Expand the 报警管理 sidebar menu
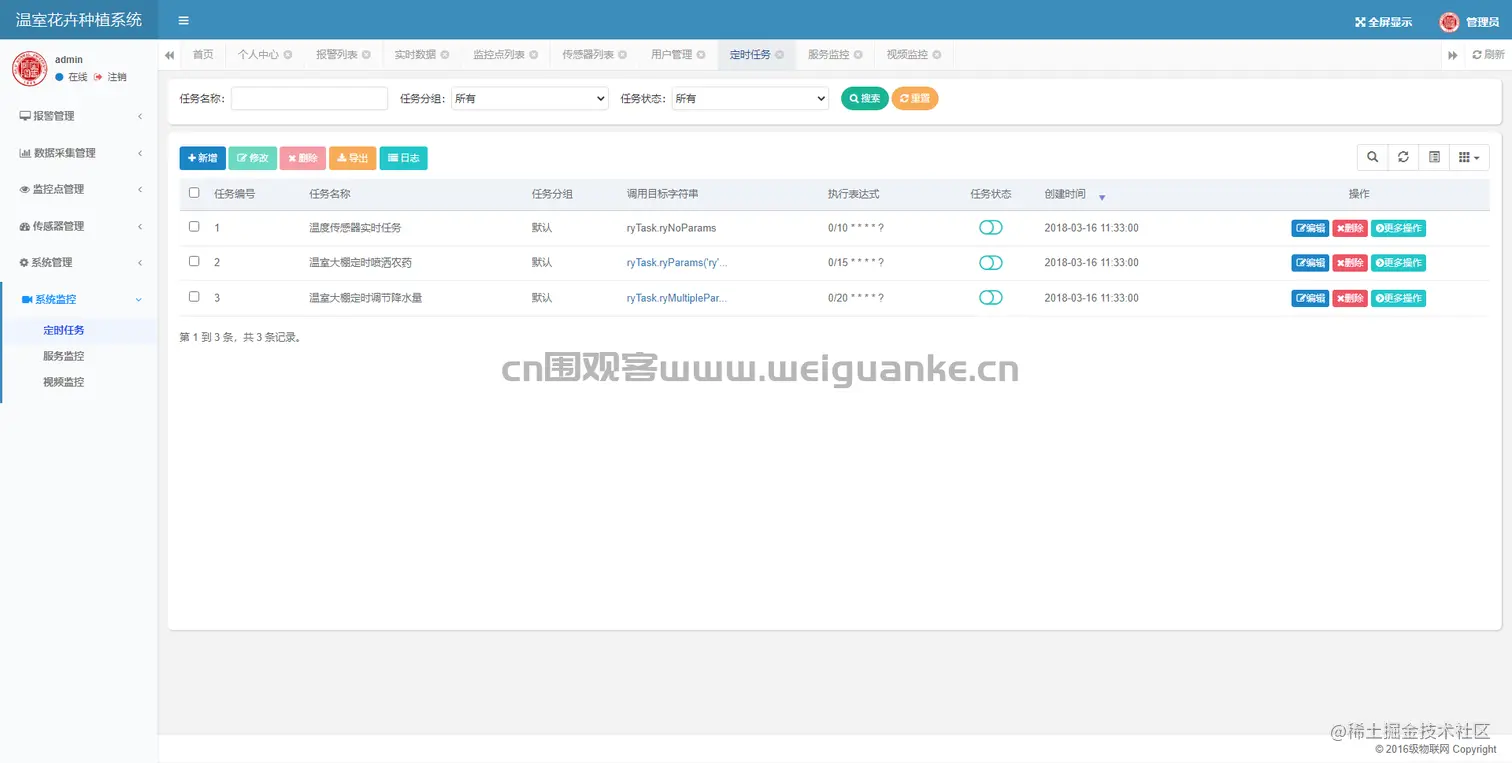 (x=79, y=116)
